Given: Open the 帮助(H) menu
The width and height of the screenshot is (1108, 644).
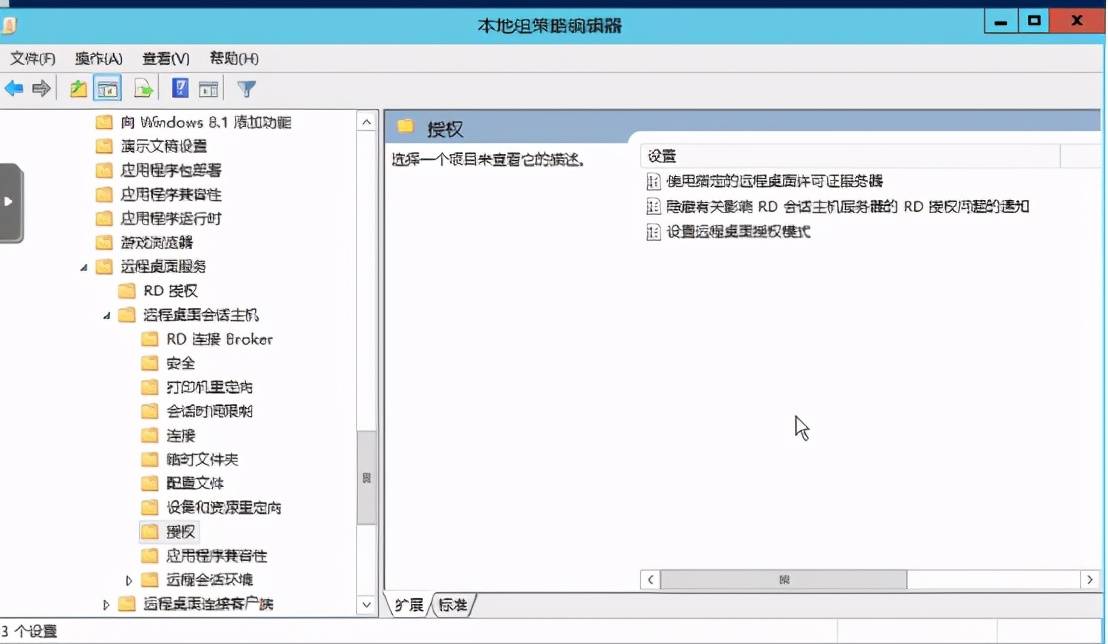Looking at the screenshot, I should (234, 59).
